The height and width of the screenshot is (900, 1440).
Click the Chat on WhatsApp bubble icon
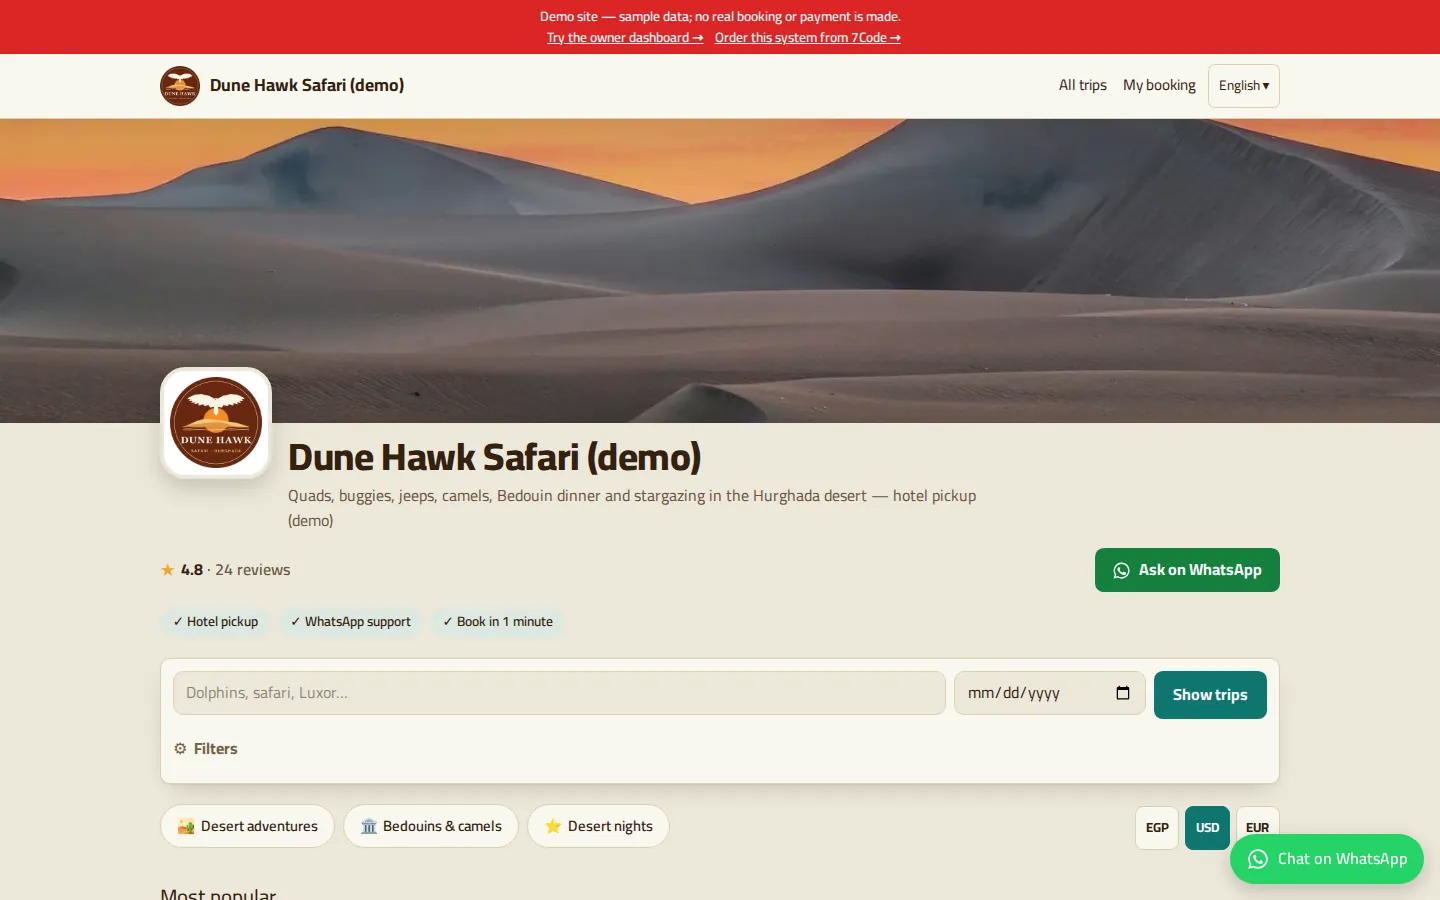(1258, 859)
